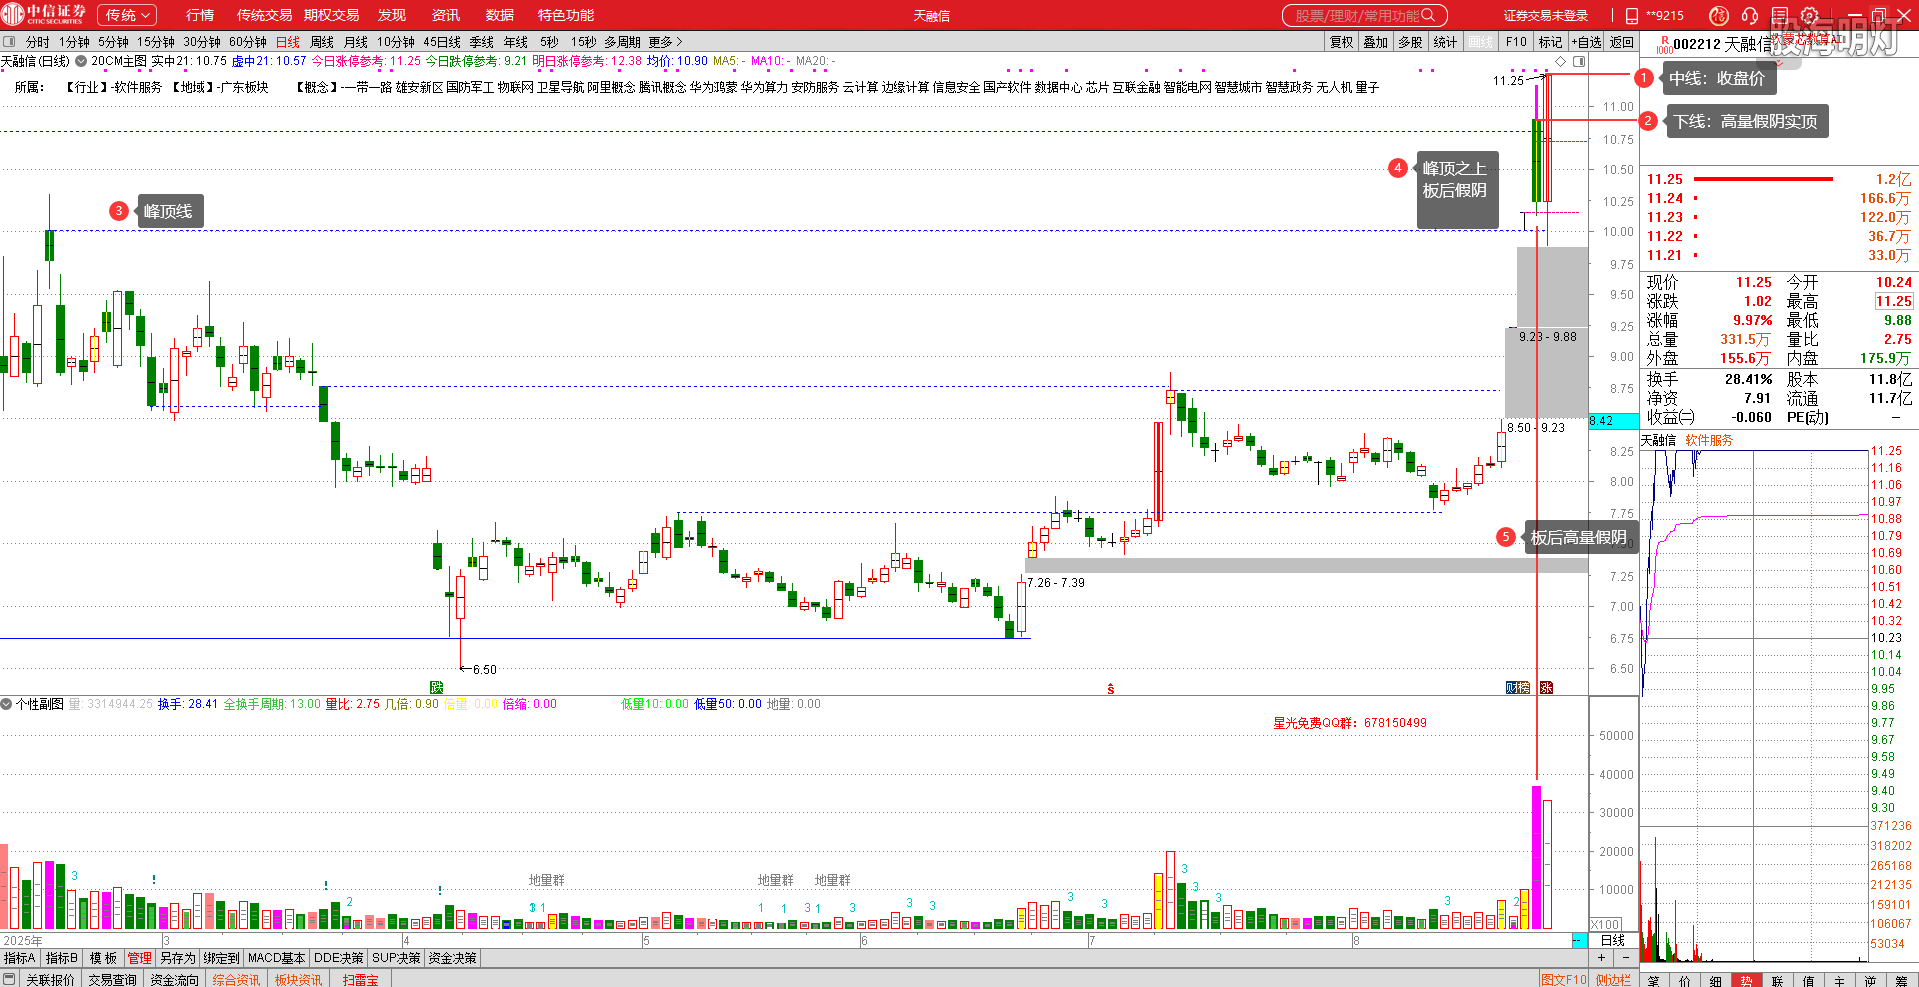Click the red S marker on the chart
The image size is (1919, 987).
(1110, 689)
